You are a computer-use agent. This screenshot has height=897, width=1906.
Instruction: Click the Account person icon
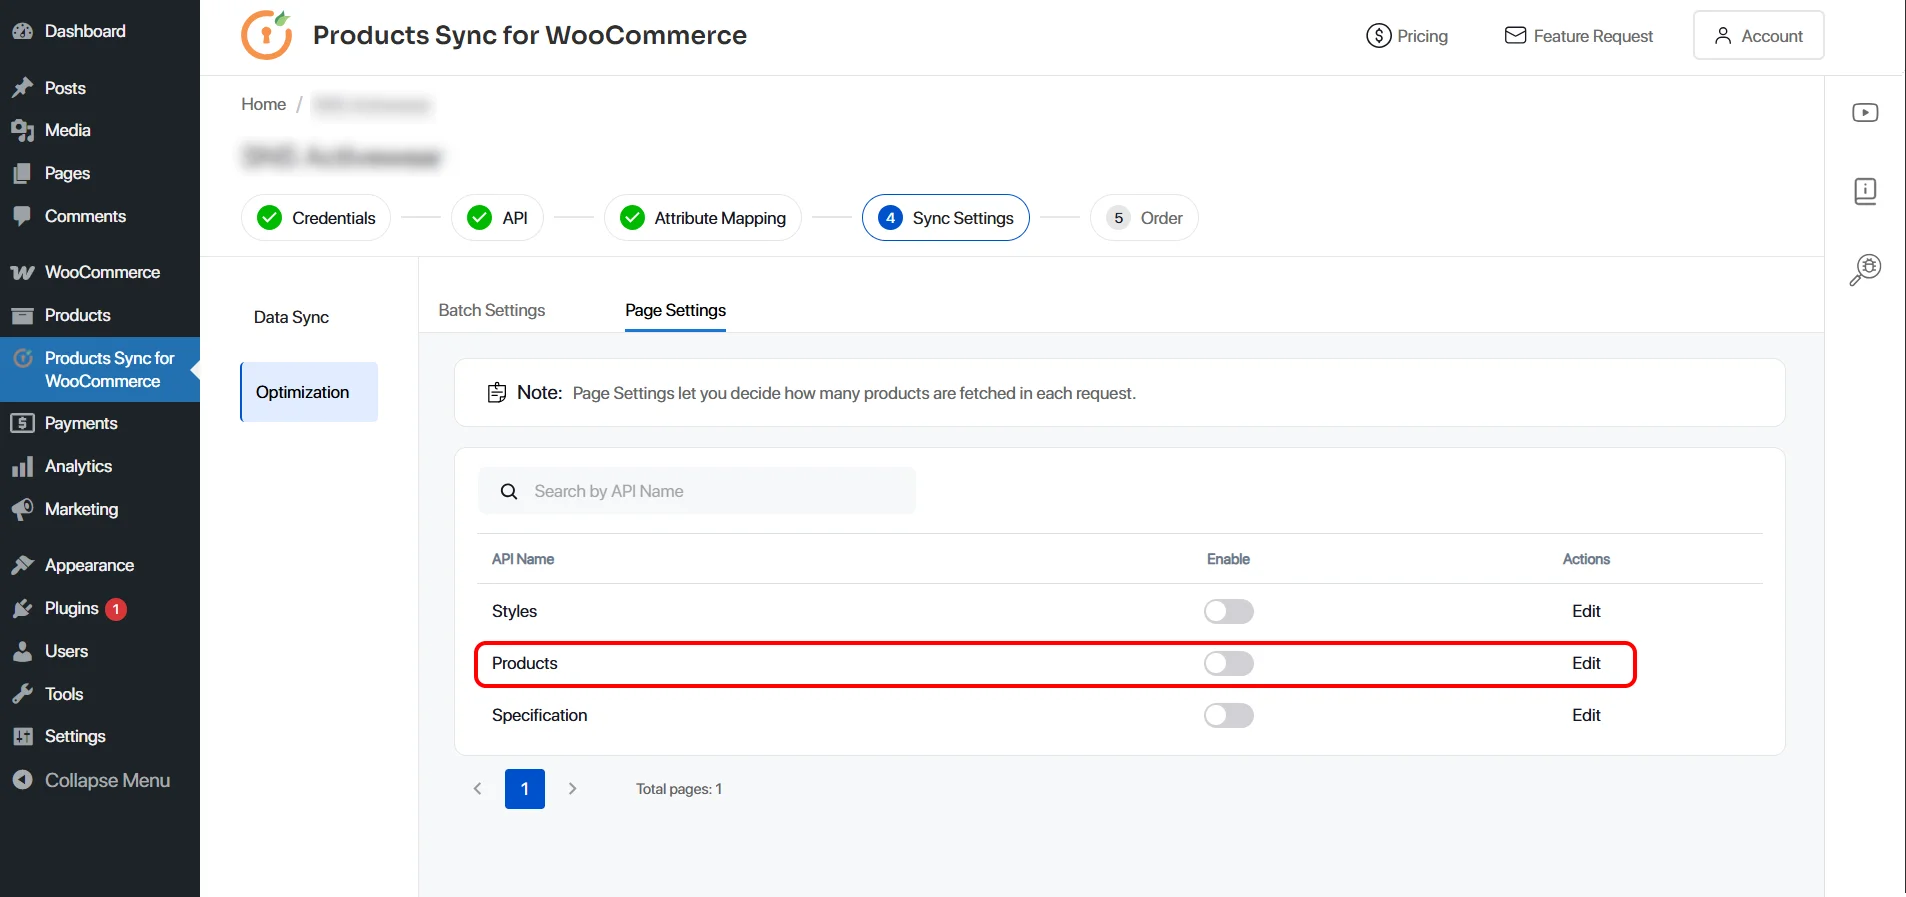(1723, 36)
